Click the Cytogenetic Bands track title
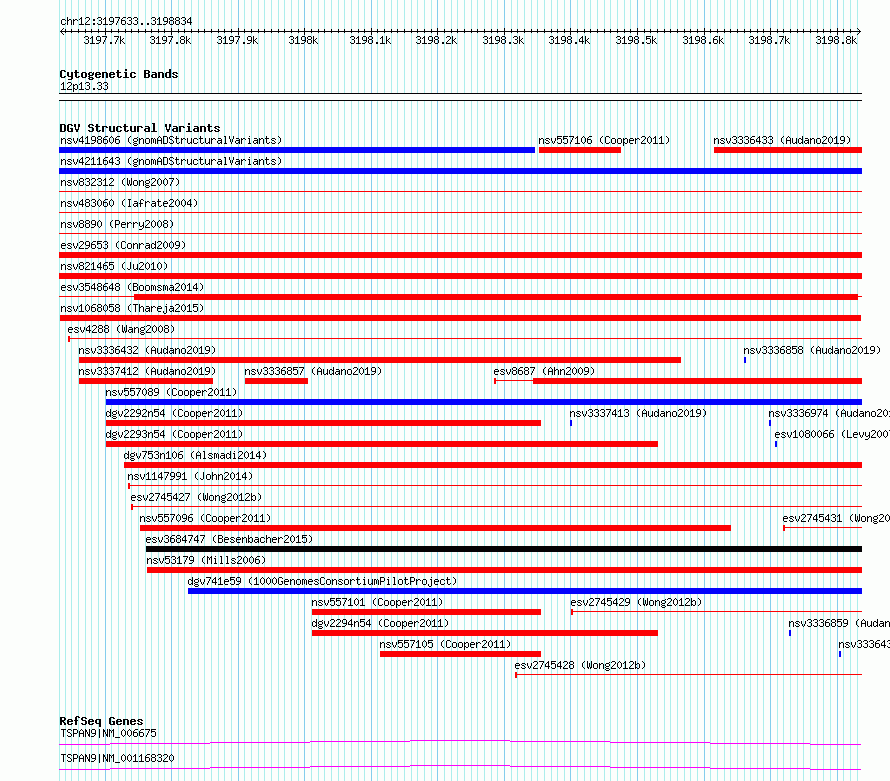 click(119, 74)
